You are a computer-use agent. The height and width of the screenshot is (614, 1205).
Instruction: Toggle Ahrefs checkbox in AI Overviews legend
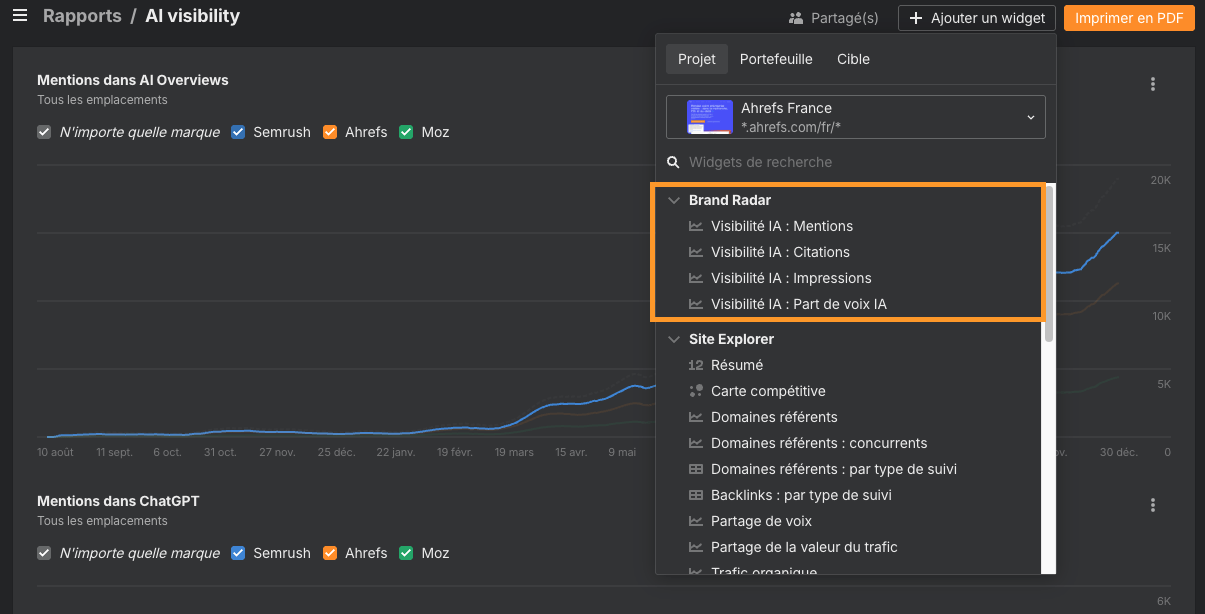tap(330, 132)
